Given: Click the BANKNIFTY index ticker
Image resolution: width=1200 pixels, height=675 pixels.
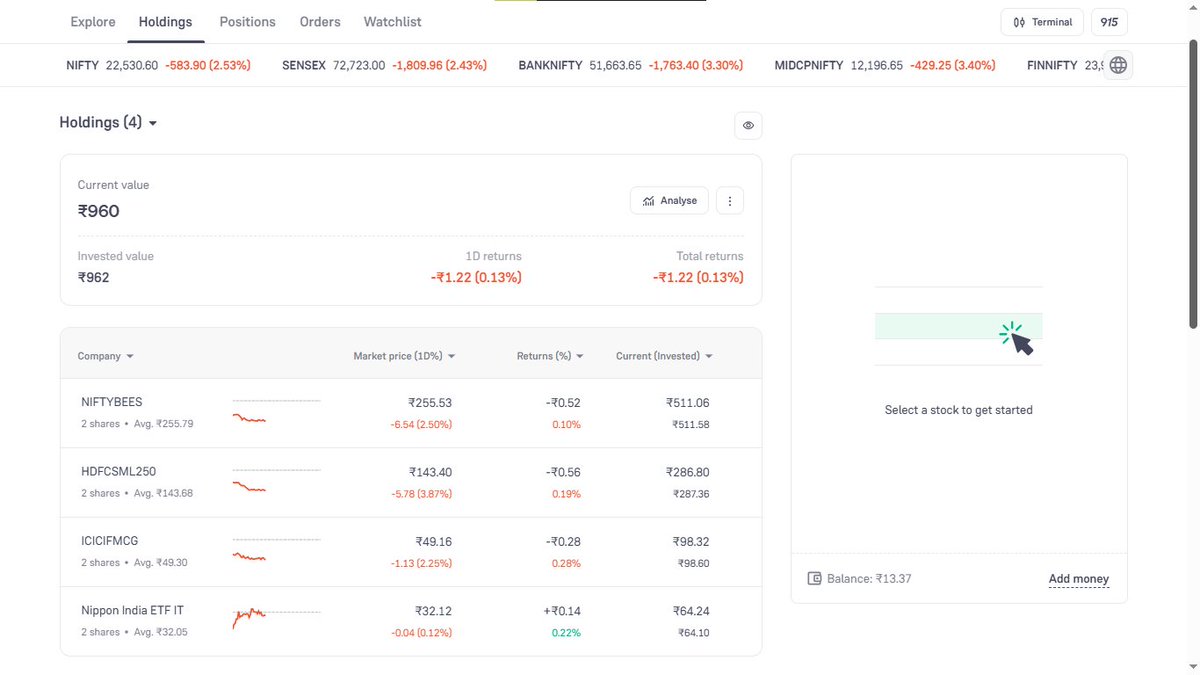Looking at the screenshot, I should pos(631,65).
